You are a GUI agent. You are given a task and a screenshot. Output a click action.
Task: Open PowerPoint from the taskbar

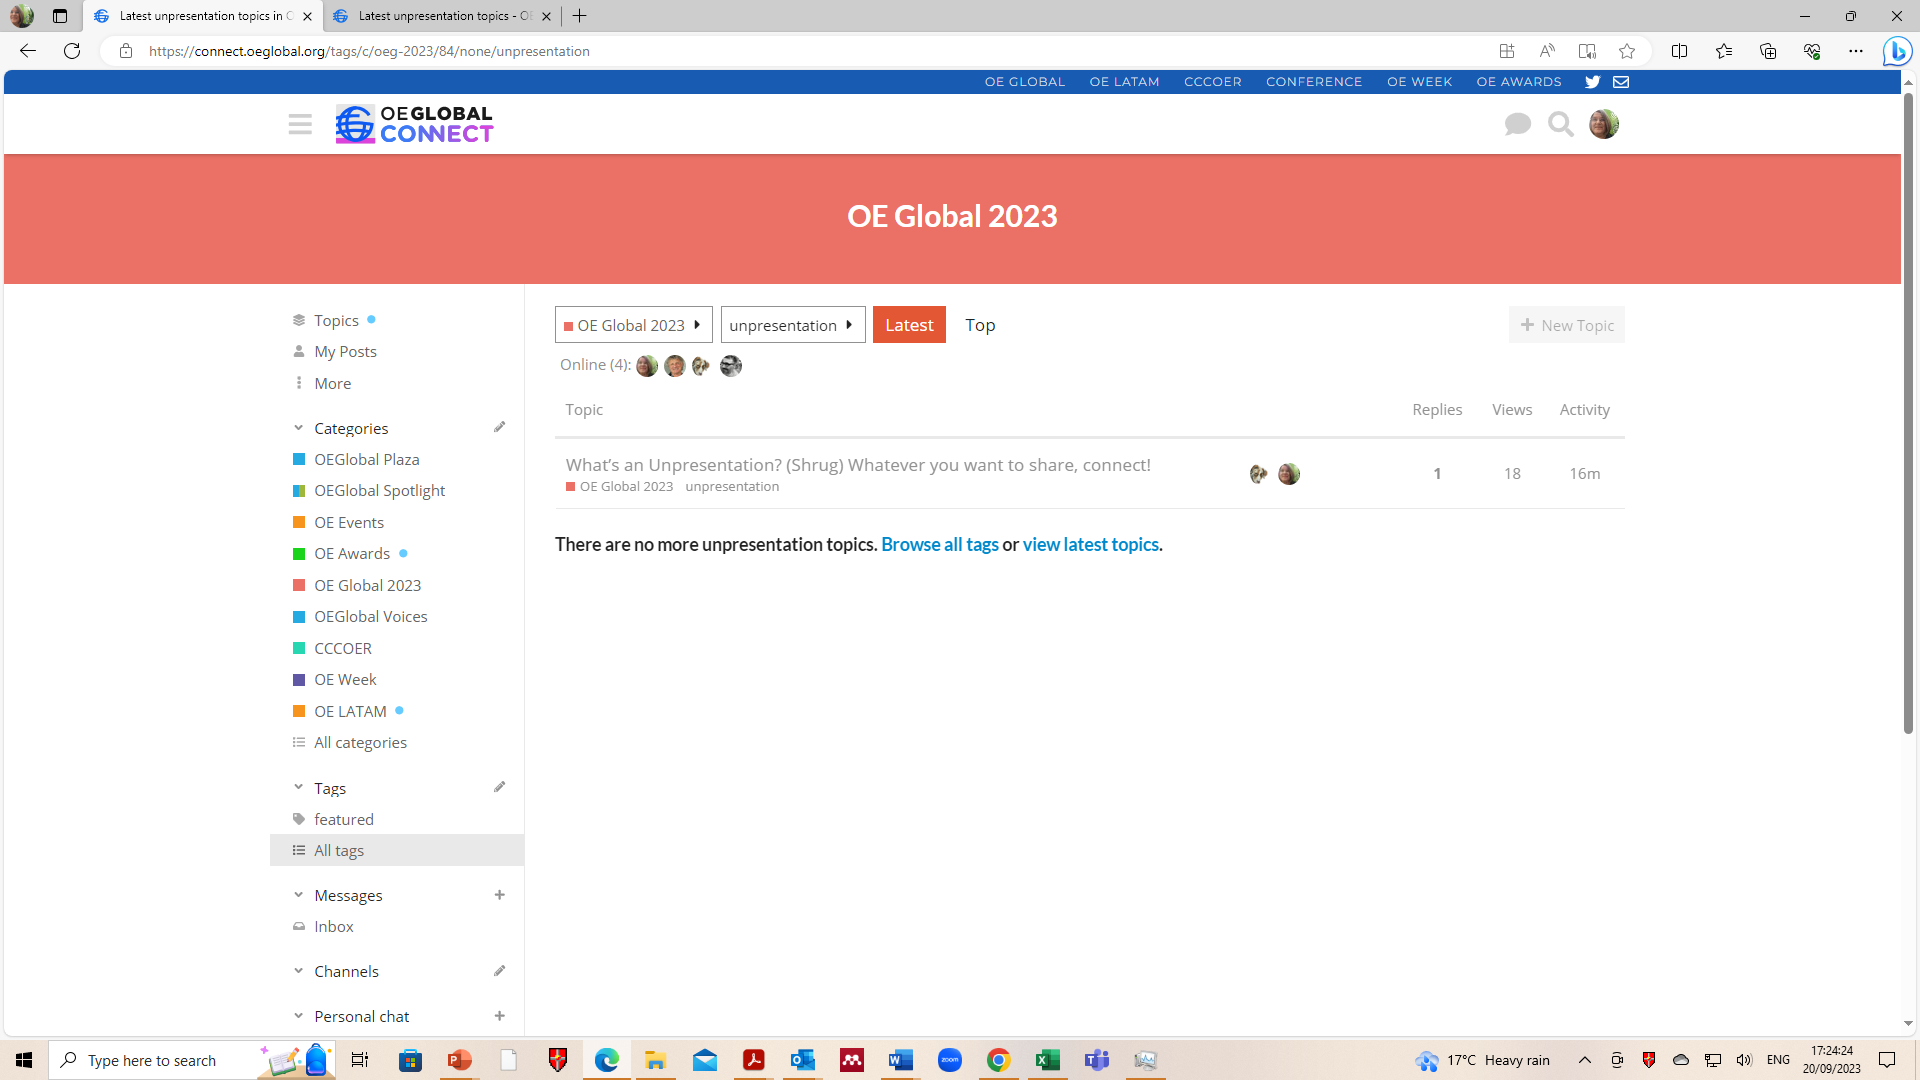[x=460, y=1060]
